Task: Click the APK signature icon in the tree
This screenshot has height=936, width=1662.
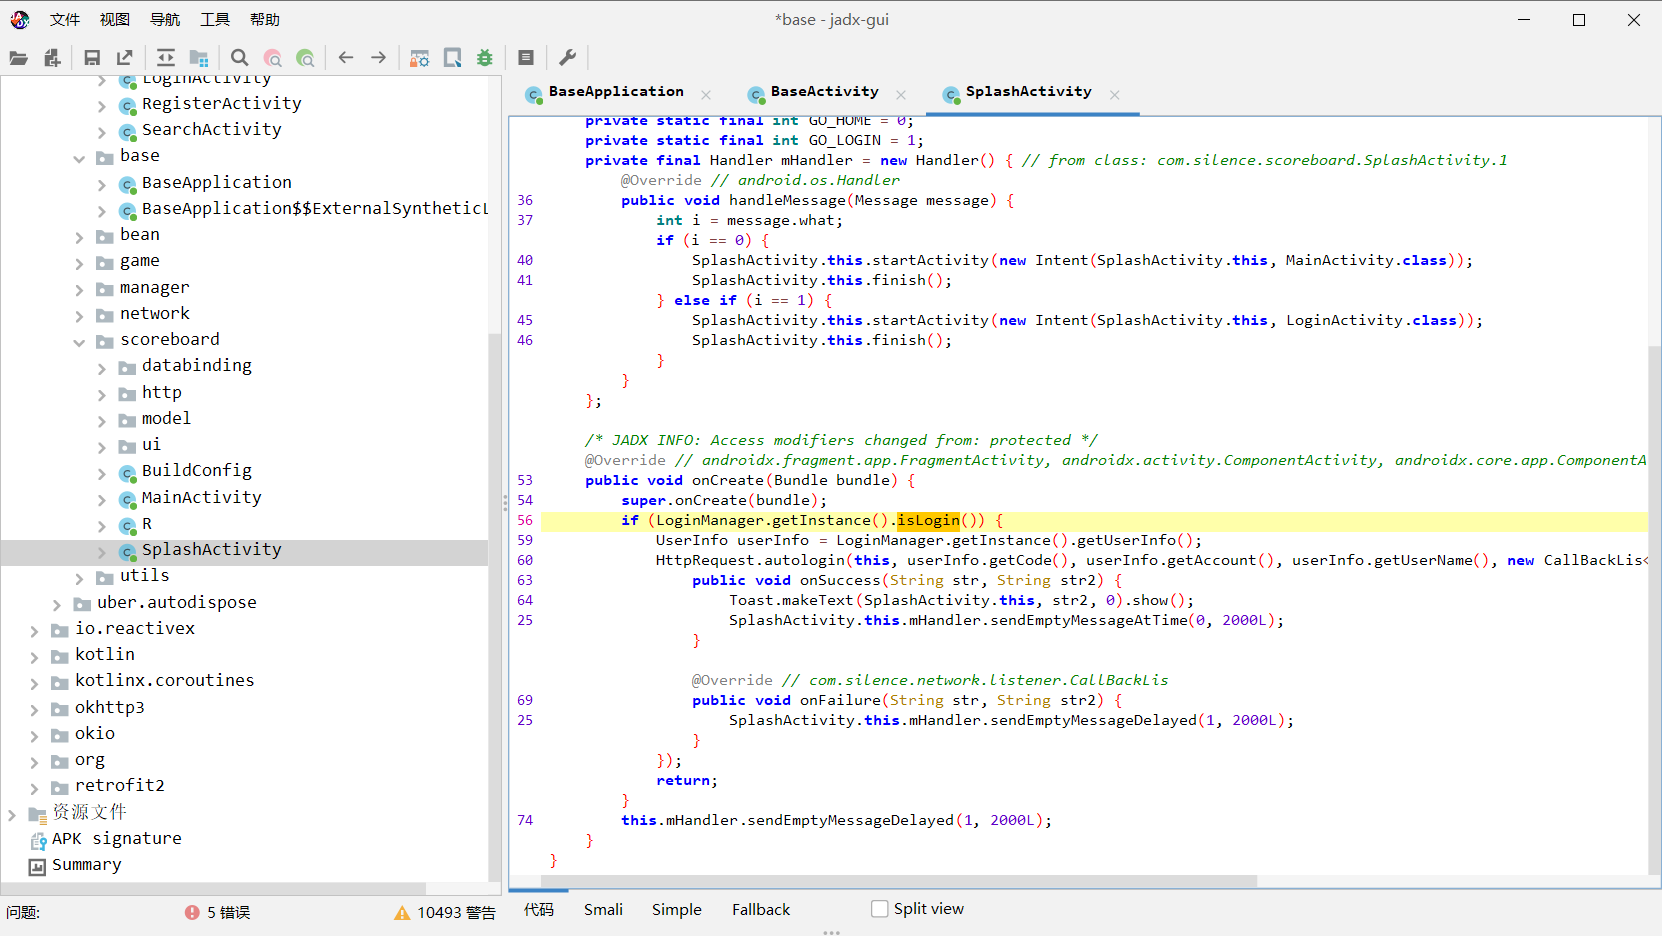Action: [x=38, y=840]
